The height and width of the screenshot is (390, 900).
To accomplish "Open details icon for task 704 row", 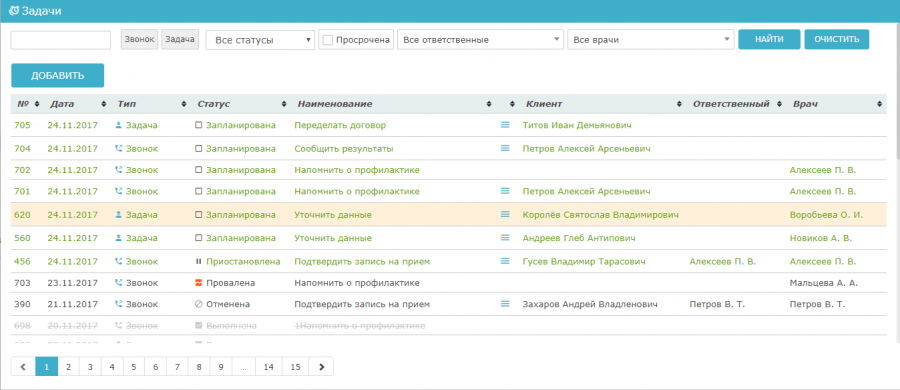I will 505,148.
